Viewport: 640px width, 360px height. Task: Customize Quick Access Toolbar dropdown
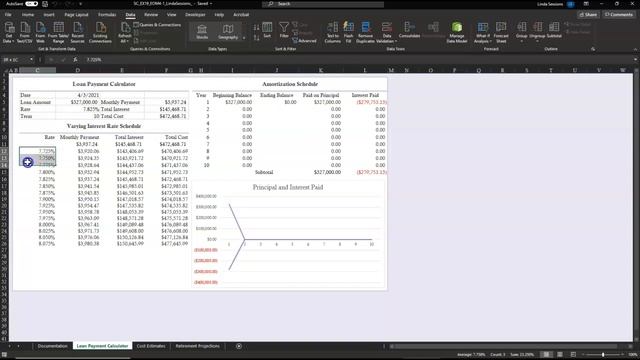[x=80, y=4]
